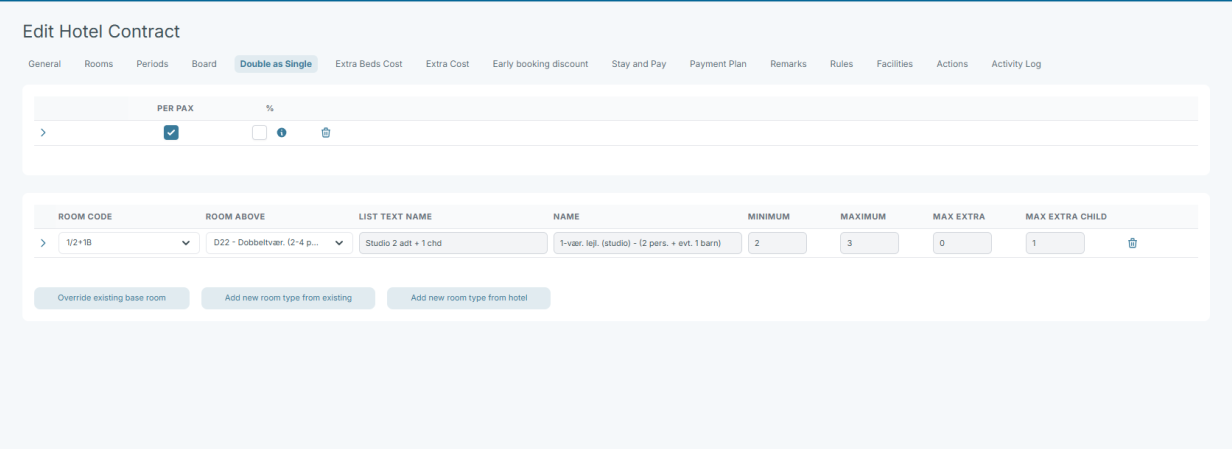This screenshot has height=449, width=1232.
Task: Open the Activity Log tab
Action: click(1016, 64)
